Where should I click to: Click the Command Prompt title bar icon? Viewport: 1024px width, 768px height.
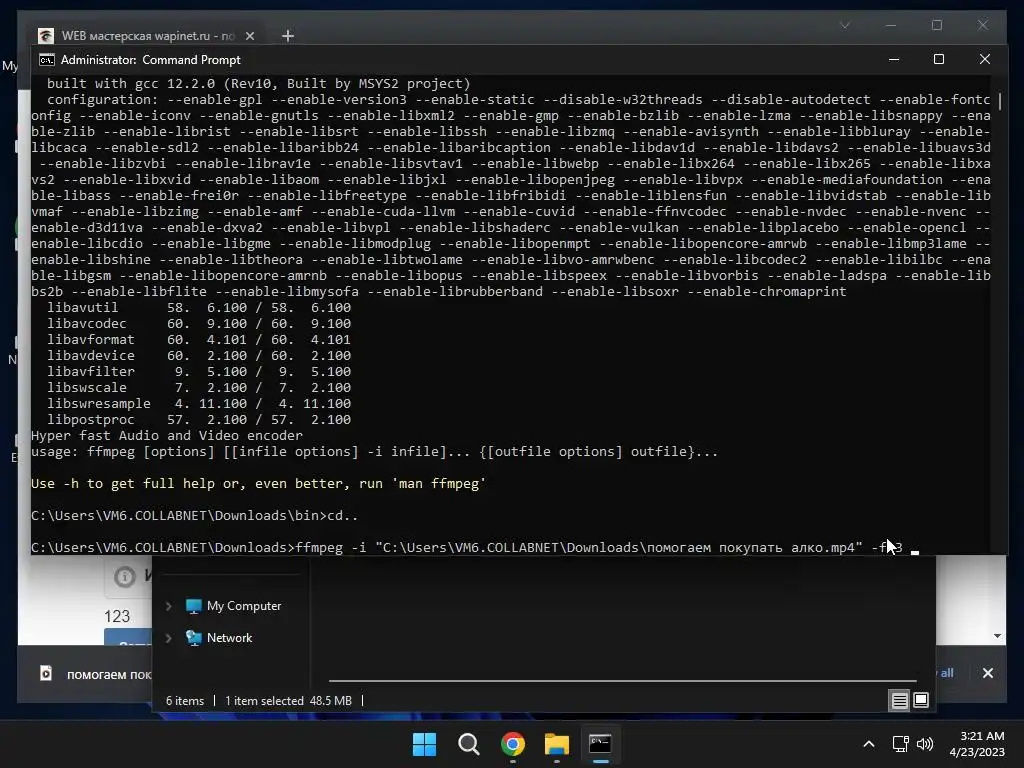pos(46,60)
